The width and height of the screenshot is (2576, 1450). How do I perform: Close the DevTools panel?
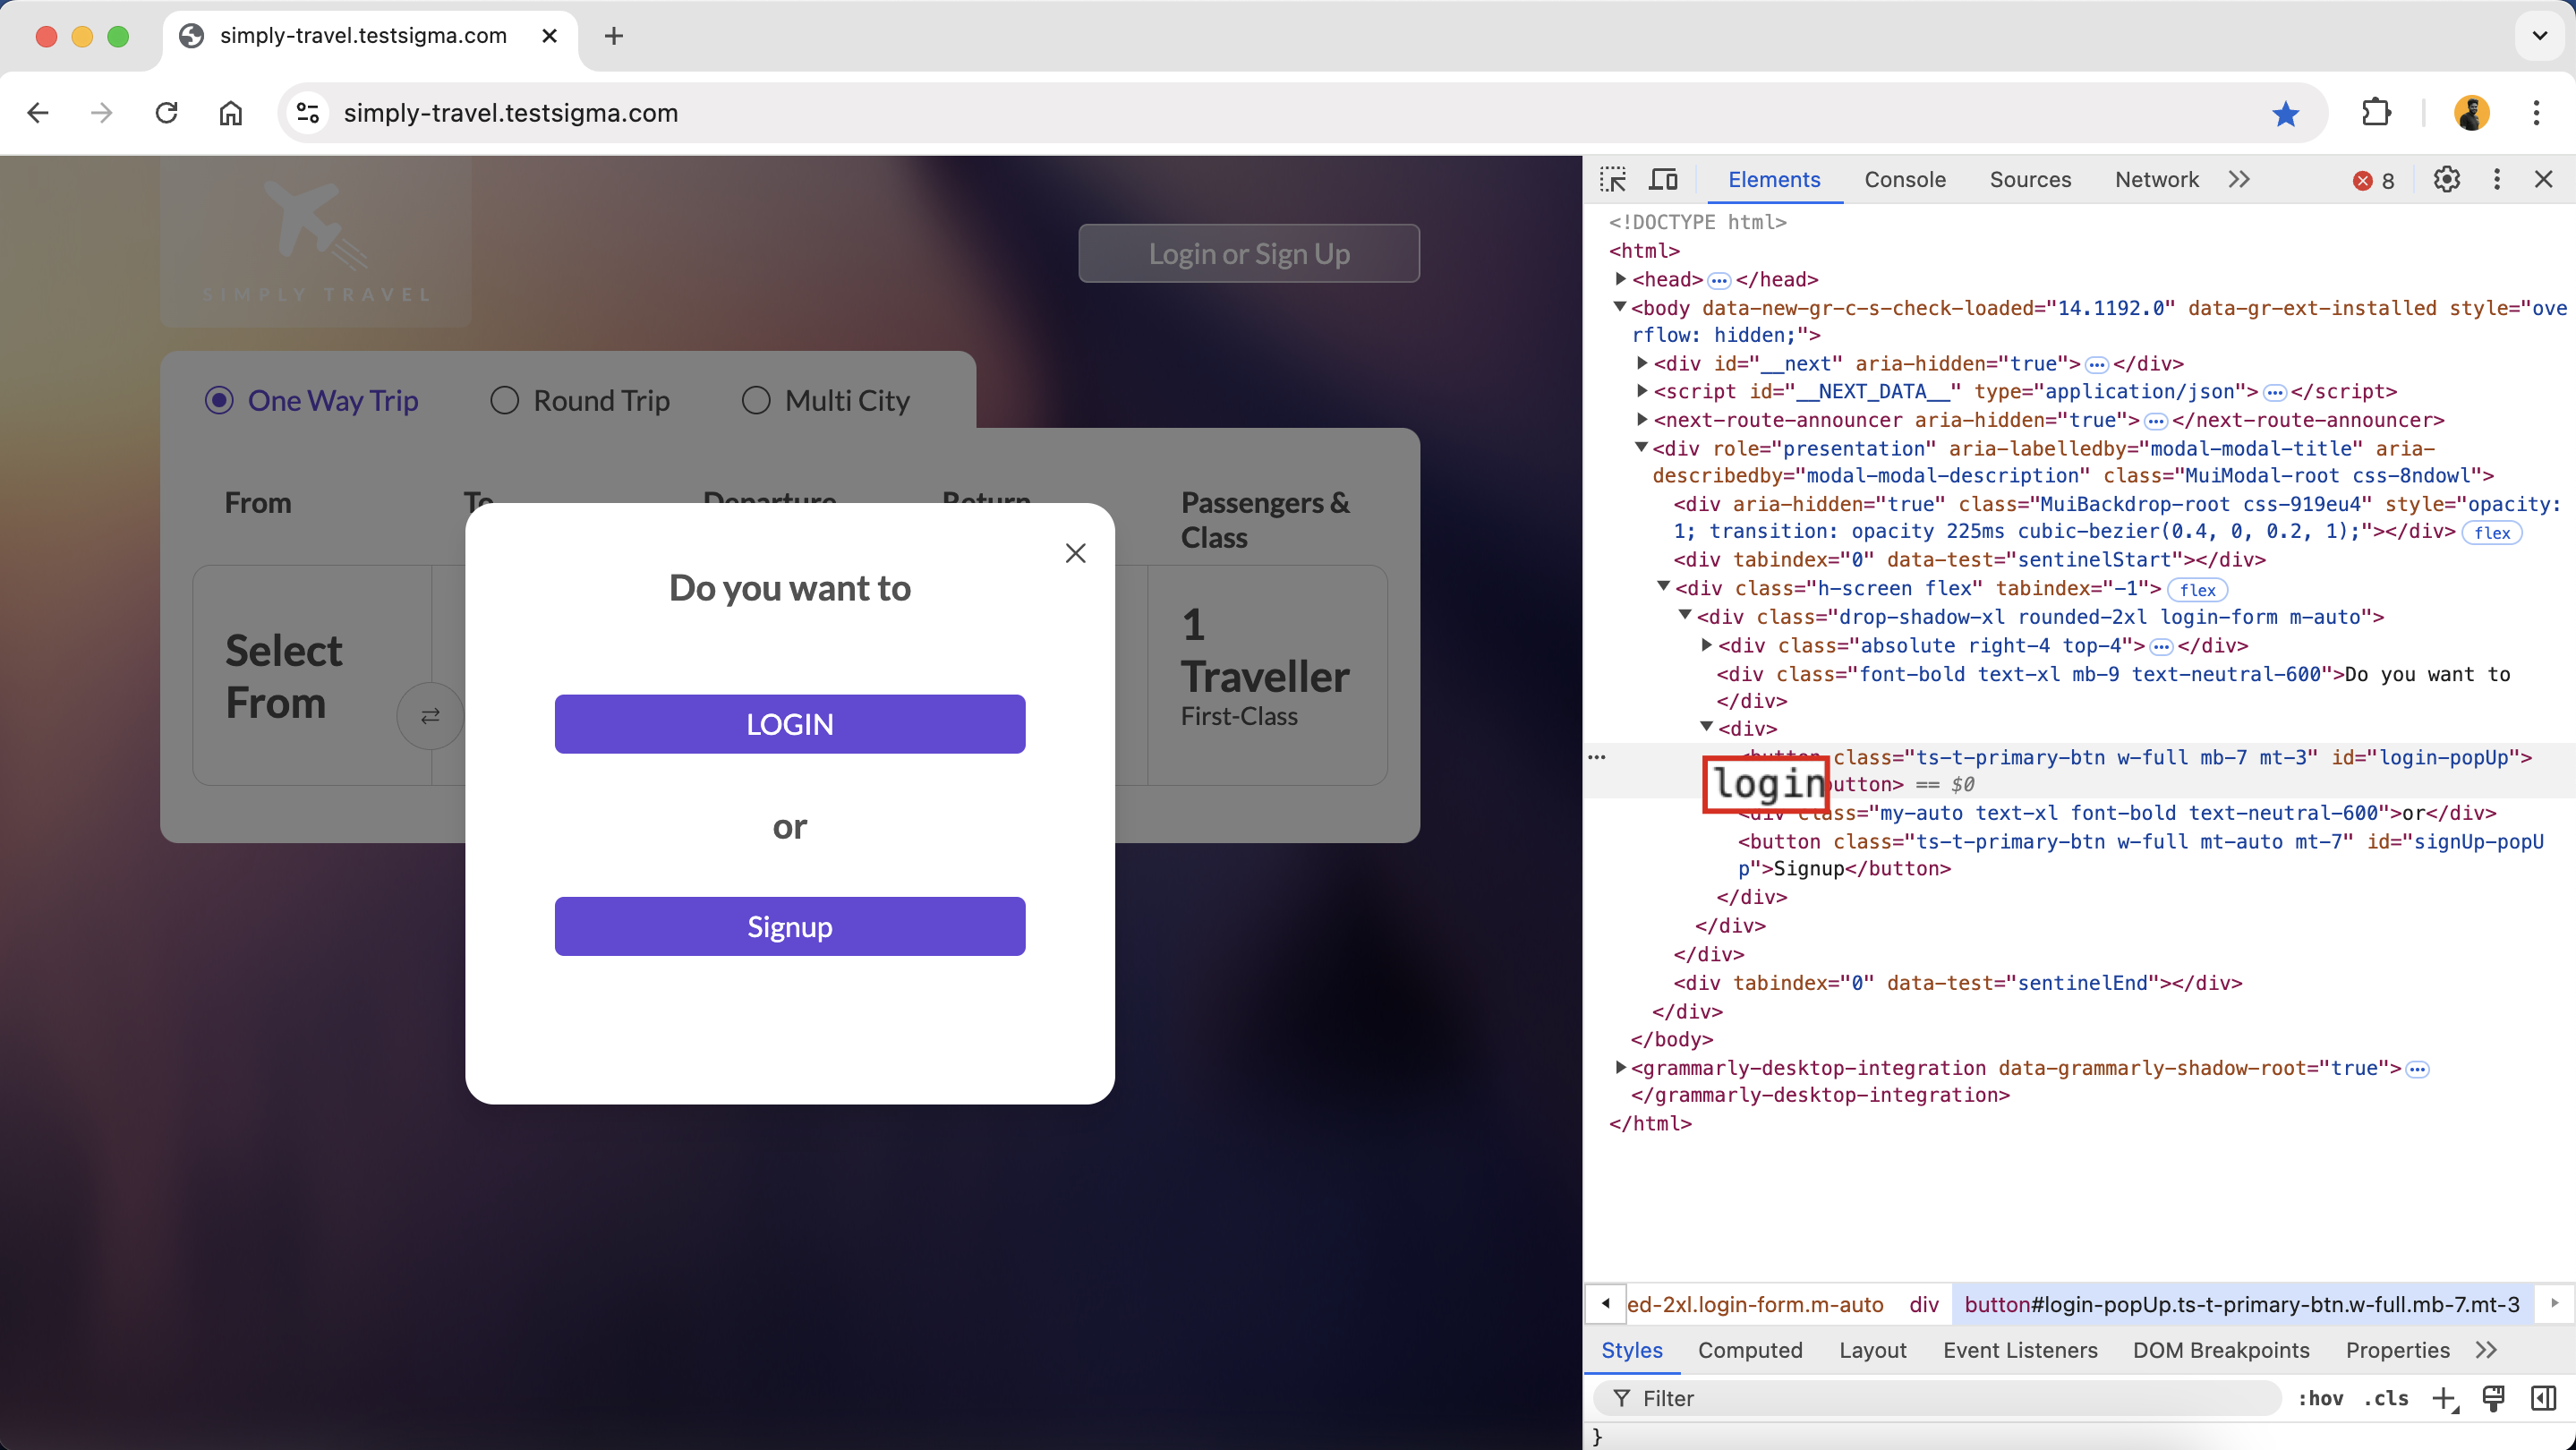[2544, 180]
